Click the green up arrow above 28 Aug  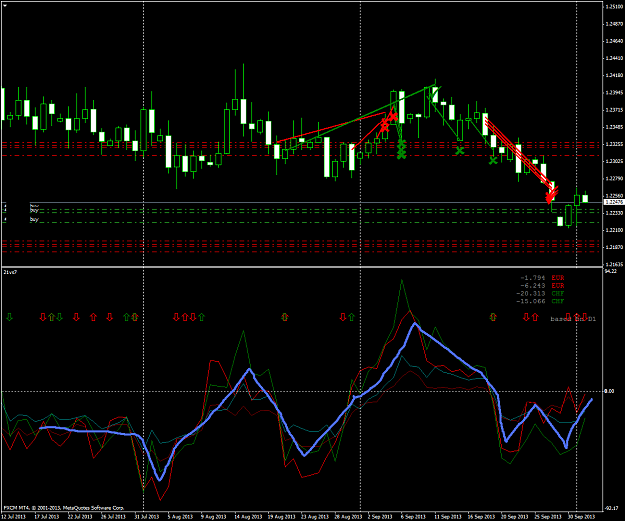click(x=351, y=317)
